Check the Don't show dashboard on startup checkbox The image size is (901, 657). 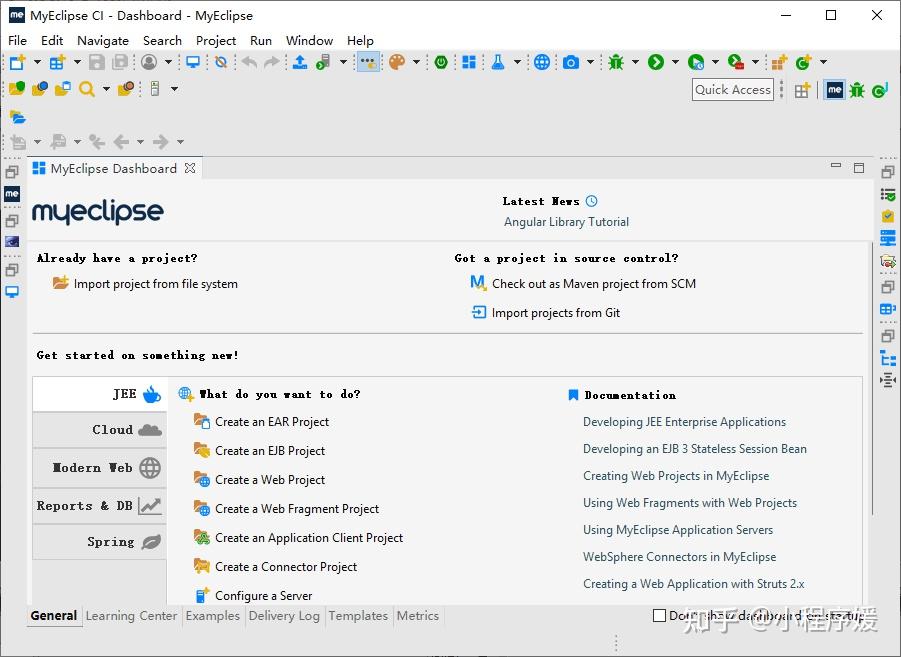coord(660,616)
